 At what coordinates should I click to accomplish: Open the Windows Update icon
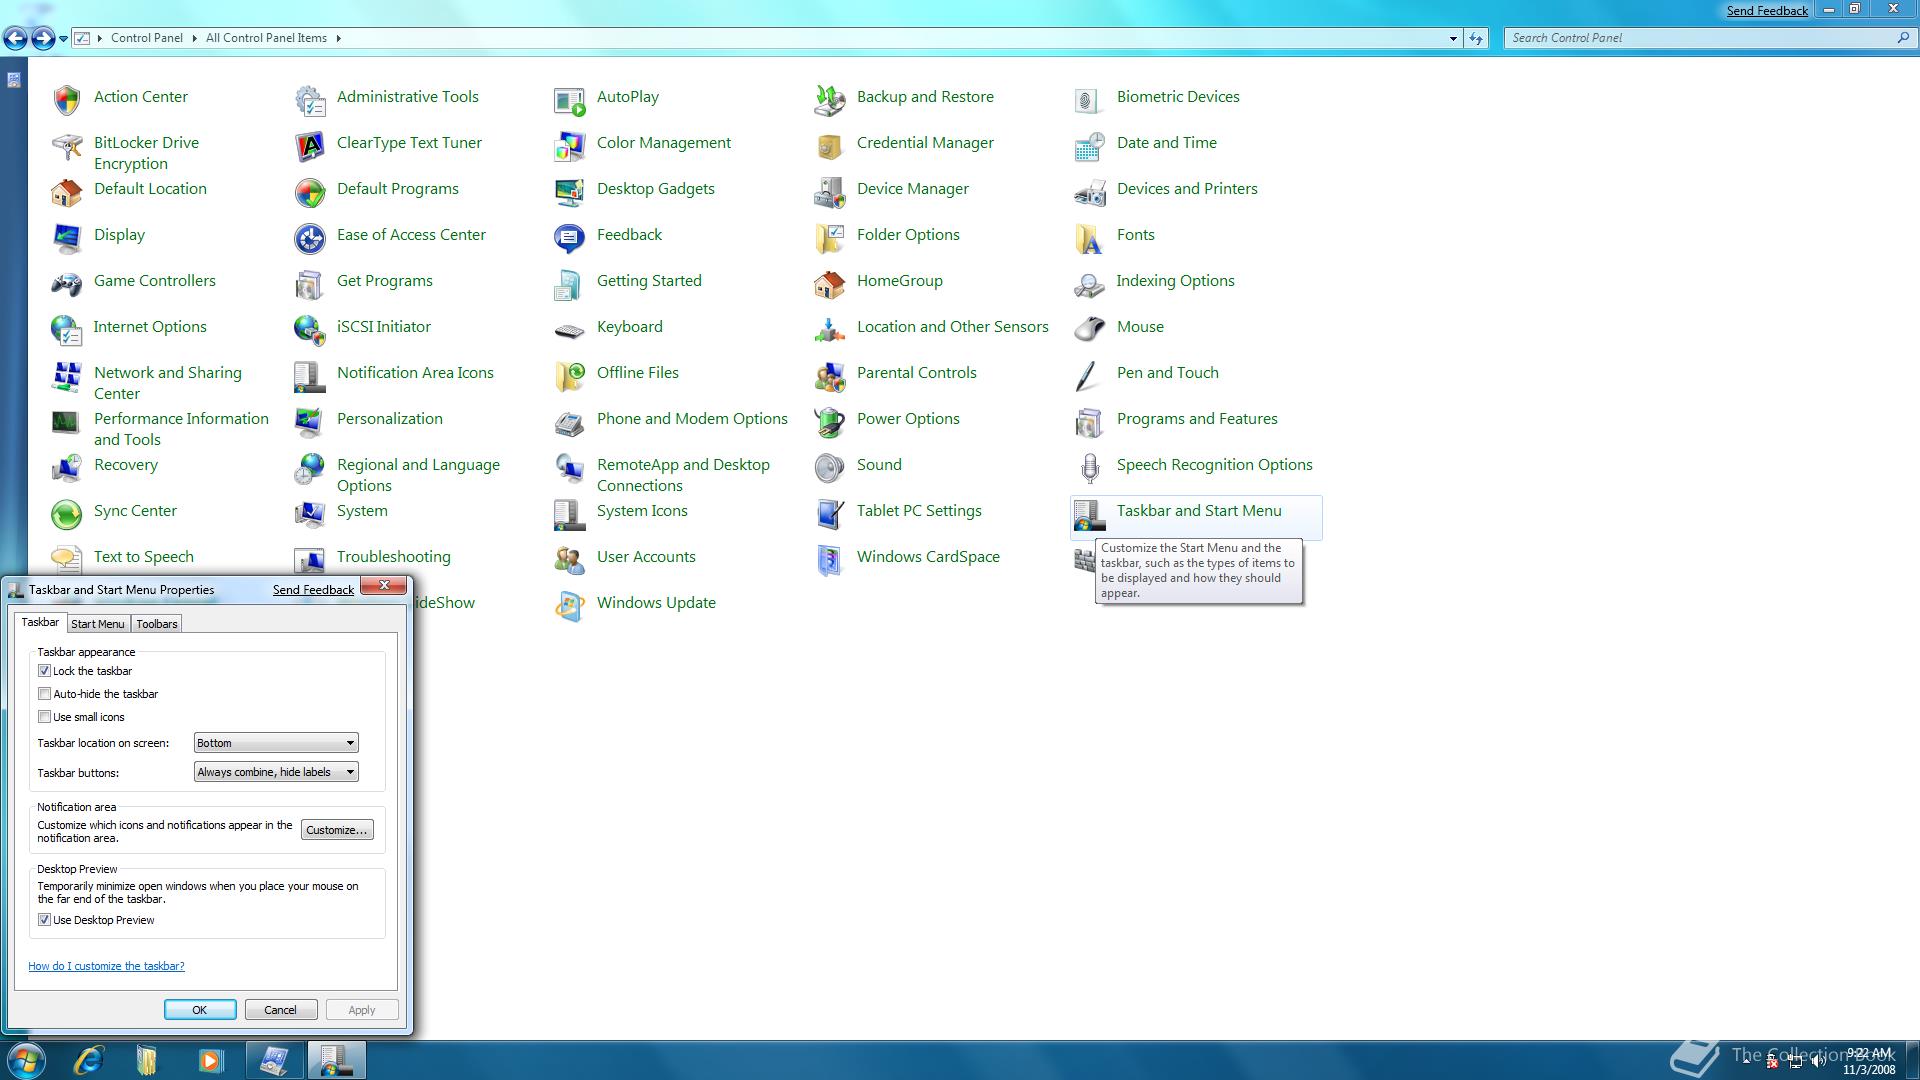(x=570, y=606)
